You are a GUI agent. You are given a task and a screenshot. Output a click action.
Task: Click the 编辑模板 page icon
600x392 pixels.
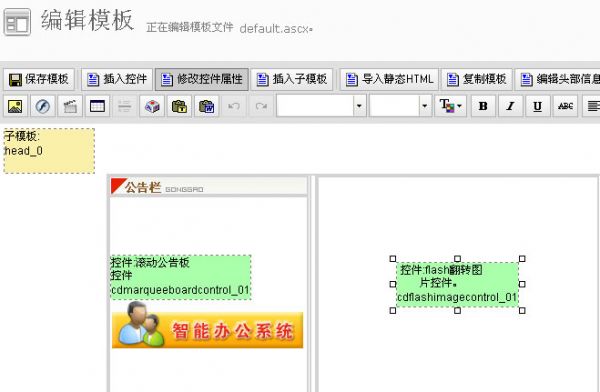coord(17,22)
